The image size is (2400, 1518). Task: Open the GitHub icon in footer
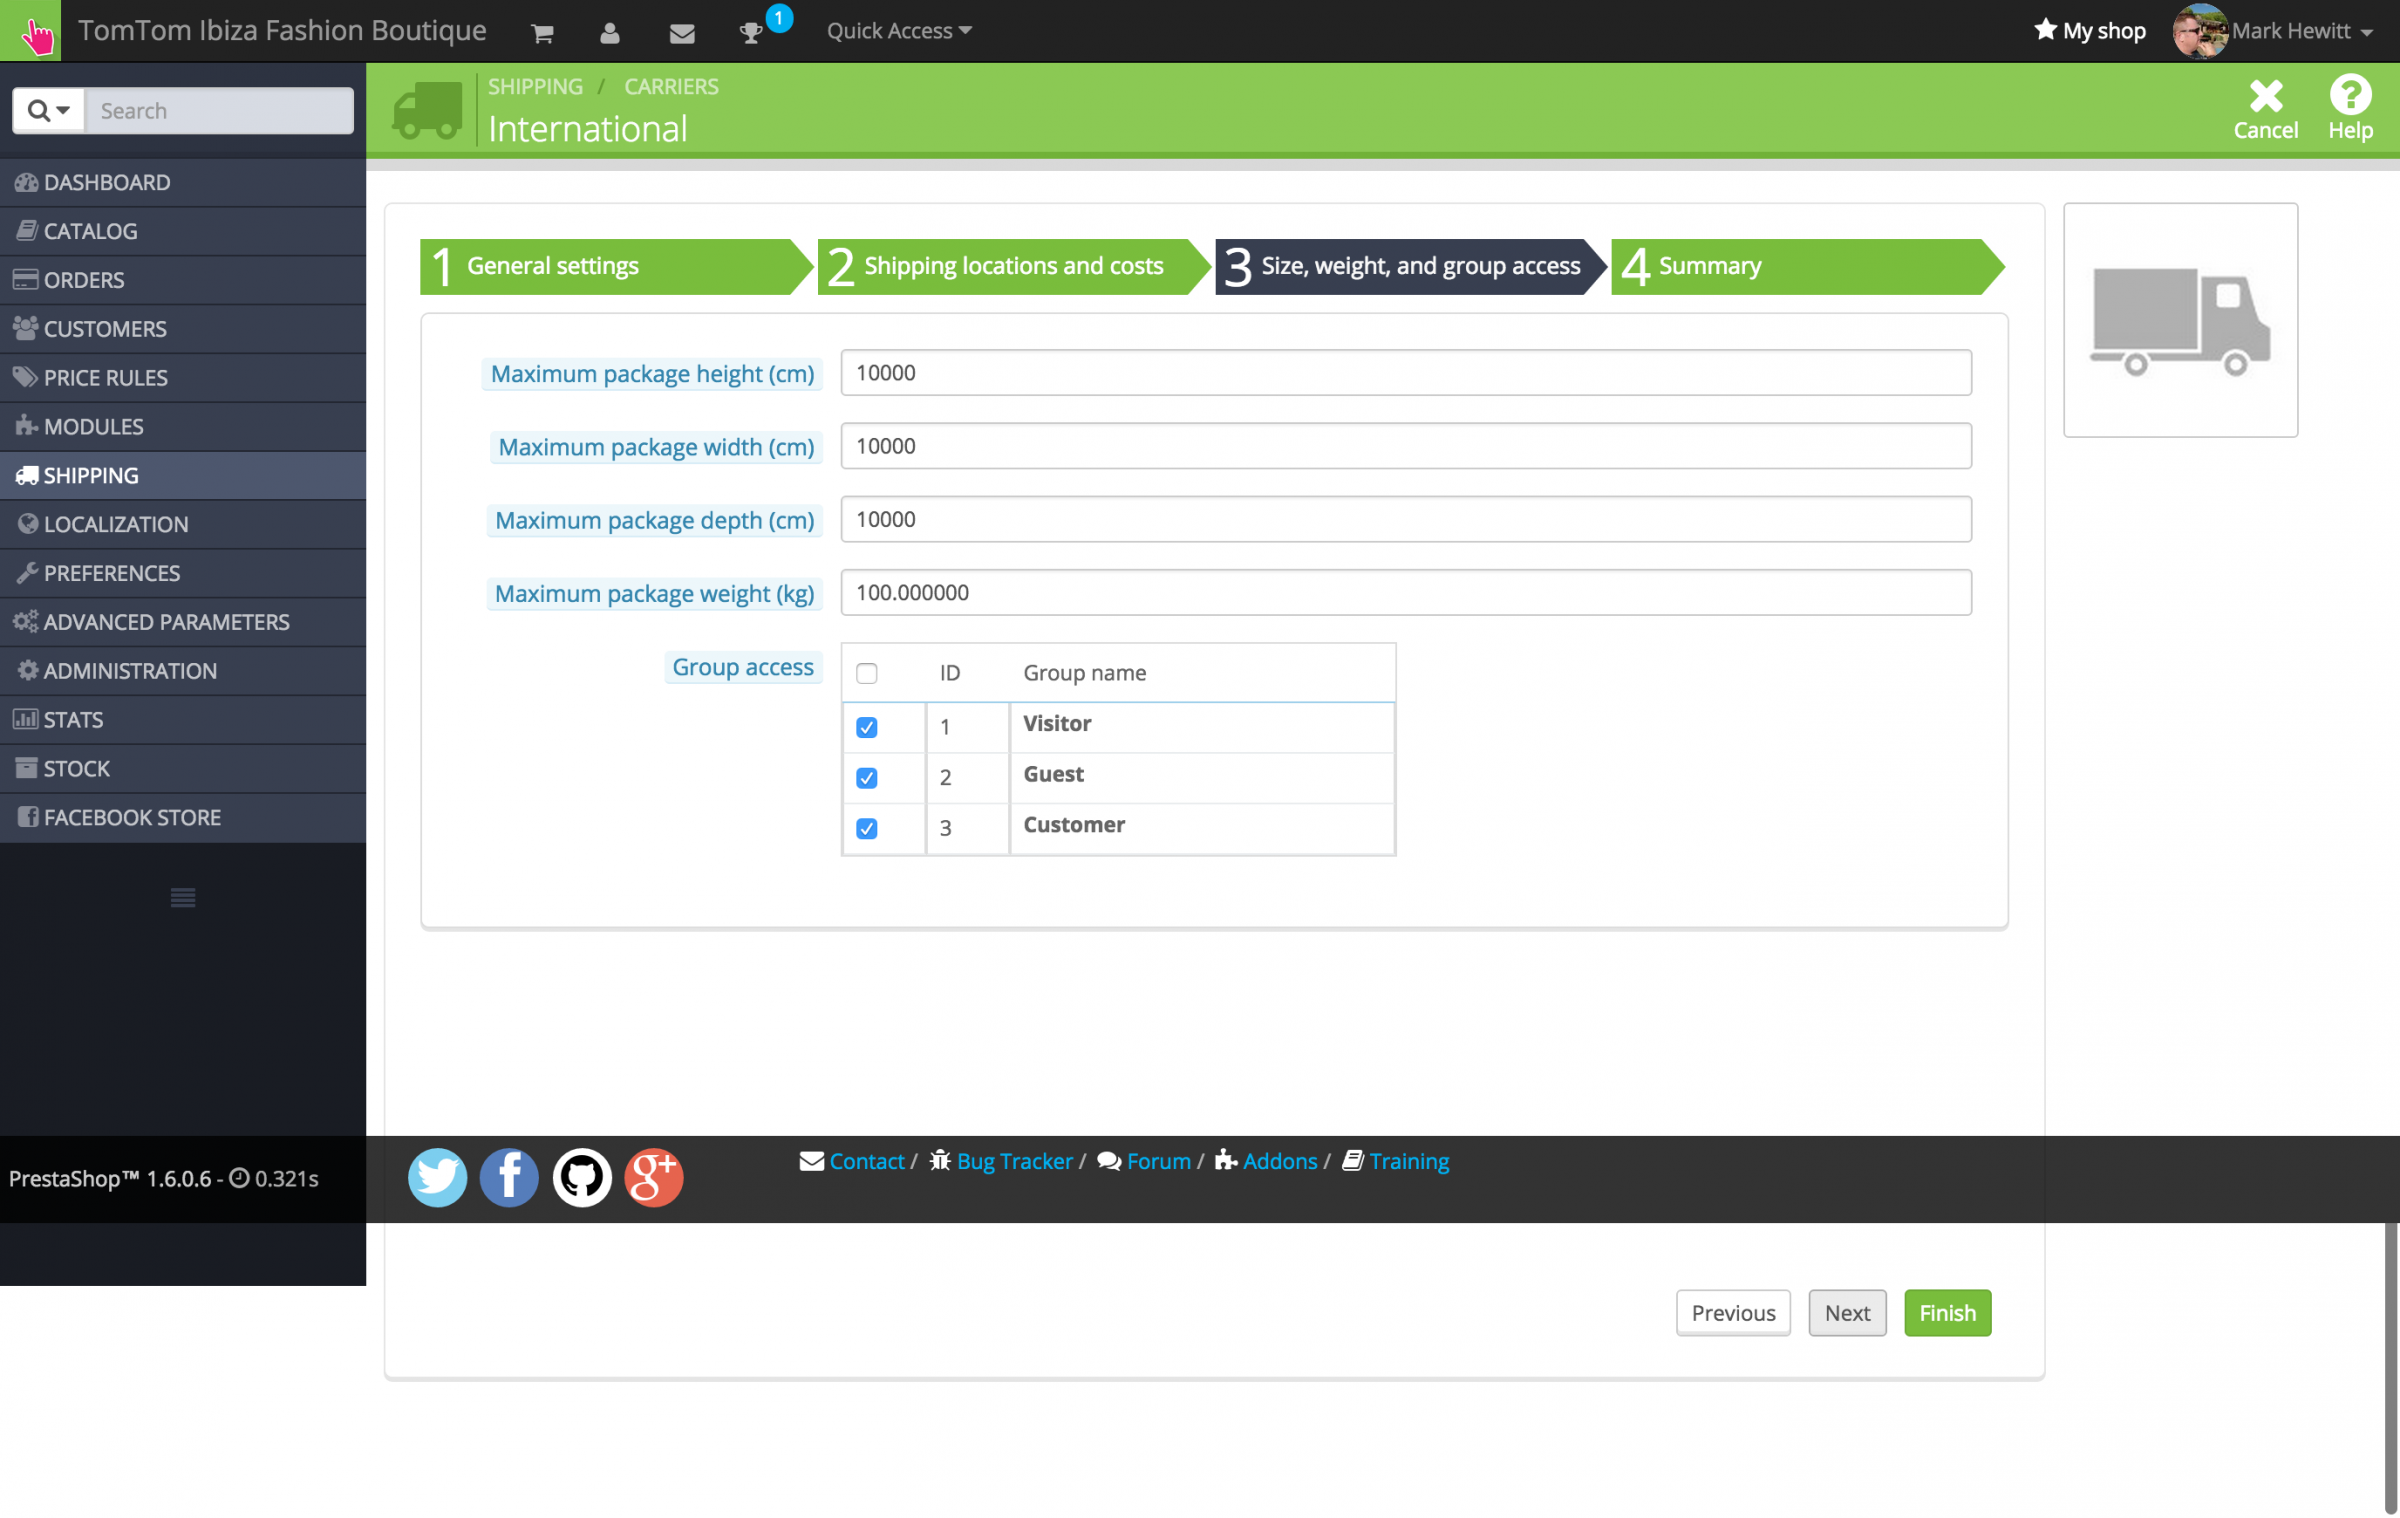click(581, 1177)
